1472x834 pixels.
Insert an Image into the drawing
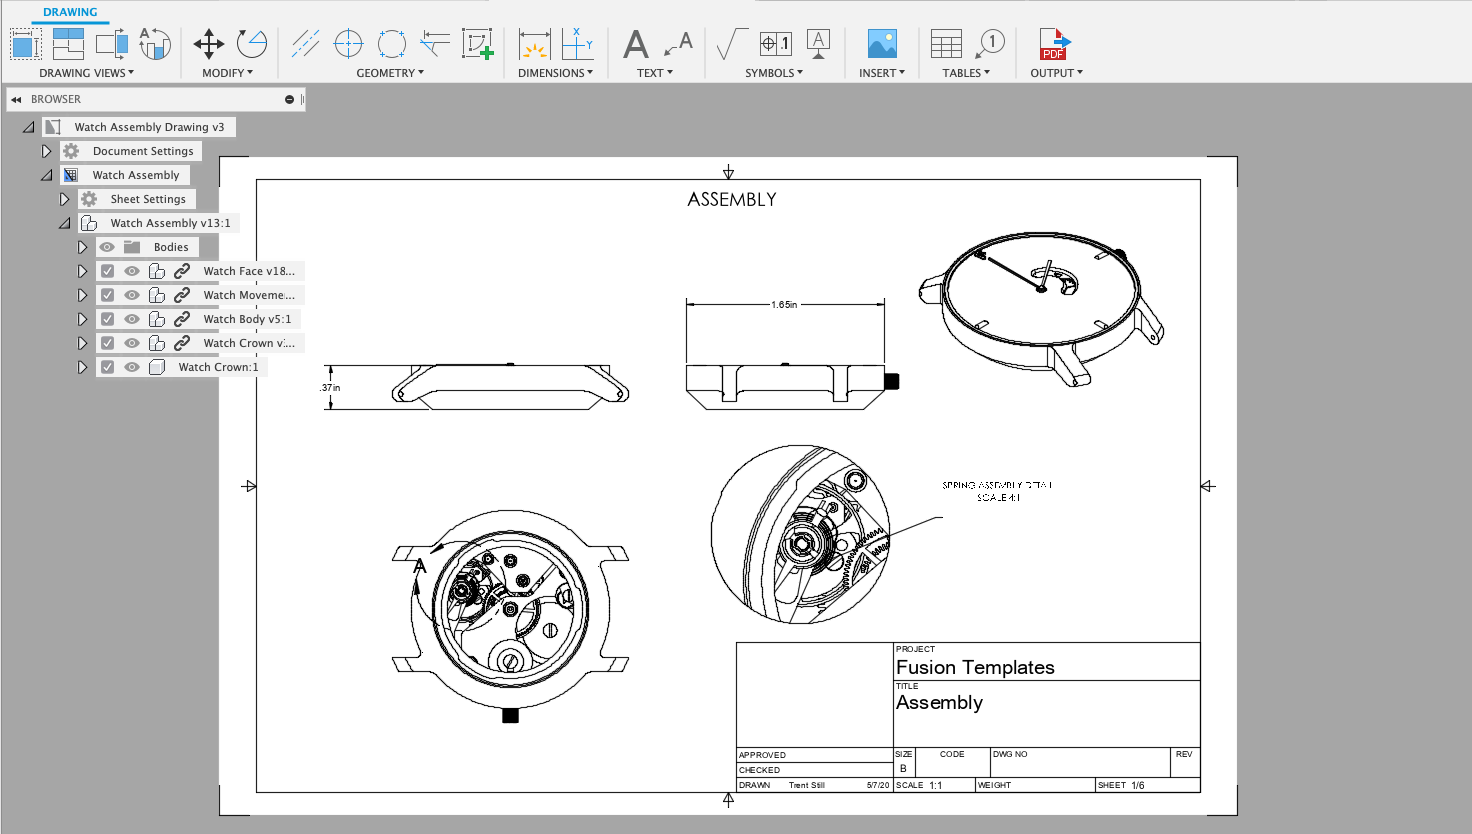pos(880,44)
